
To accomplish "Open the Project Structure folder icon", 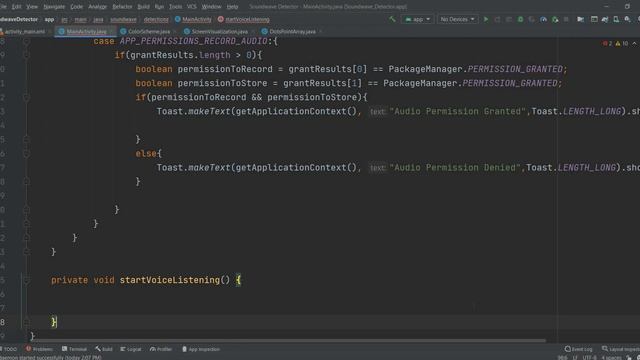I will click(x=580, y=19).
